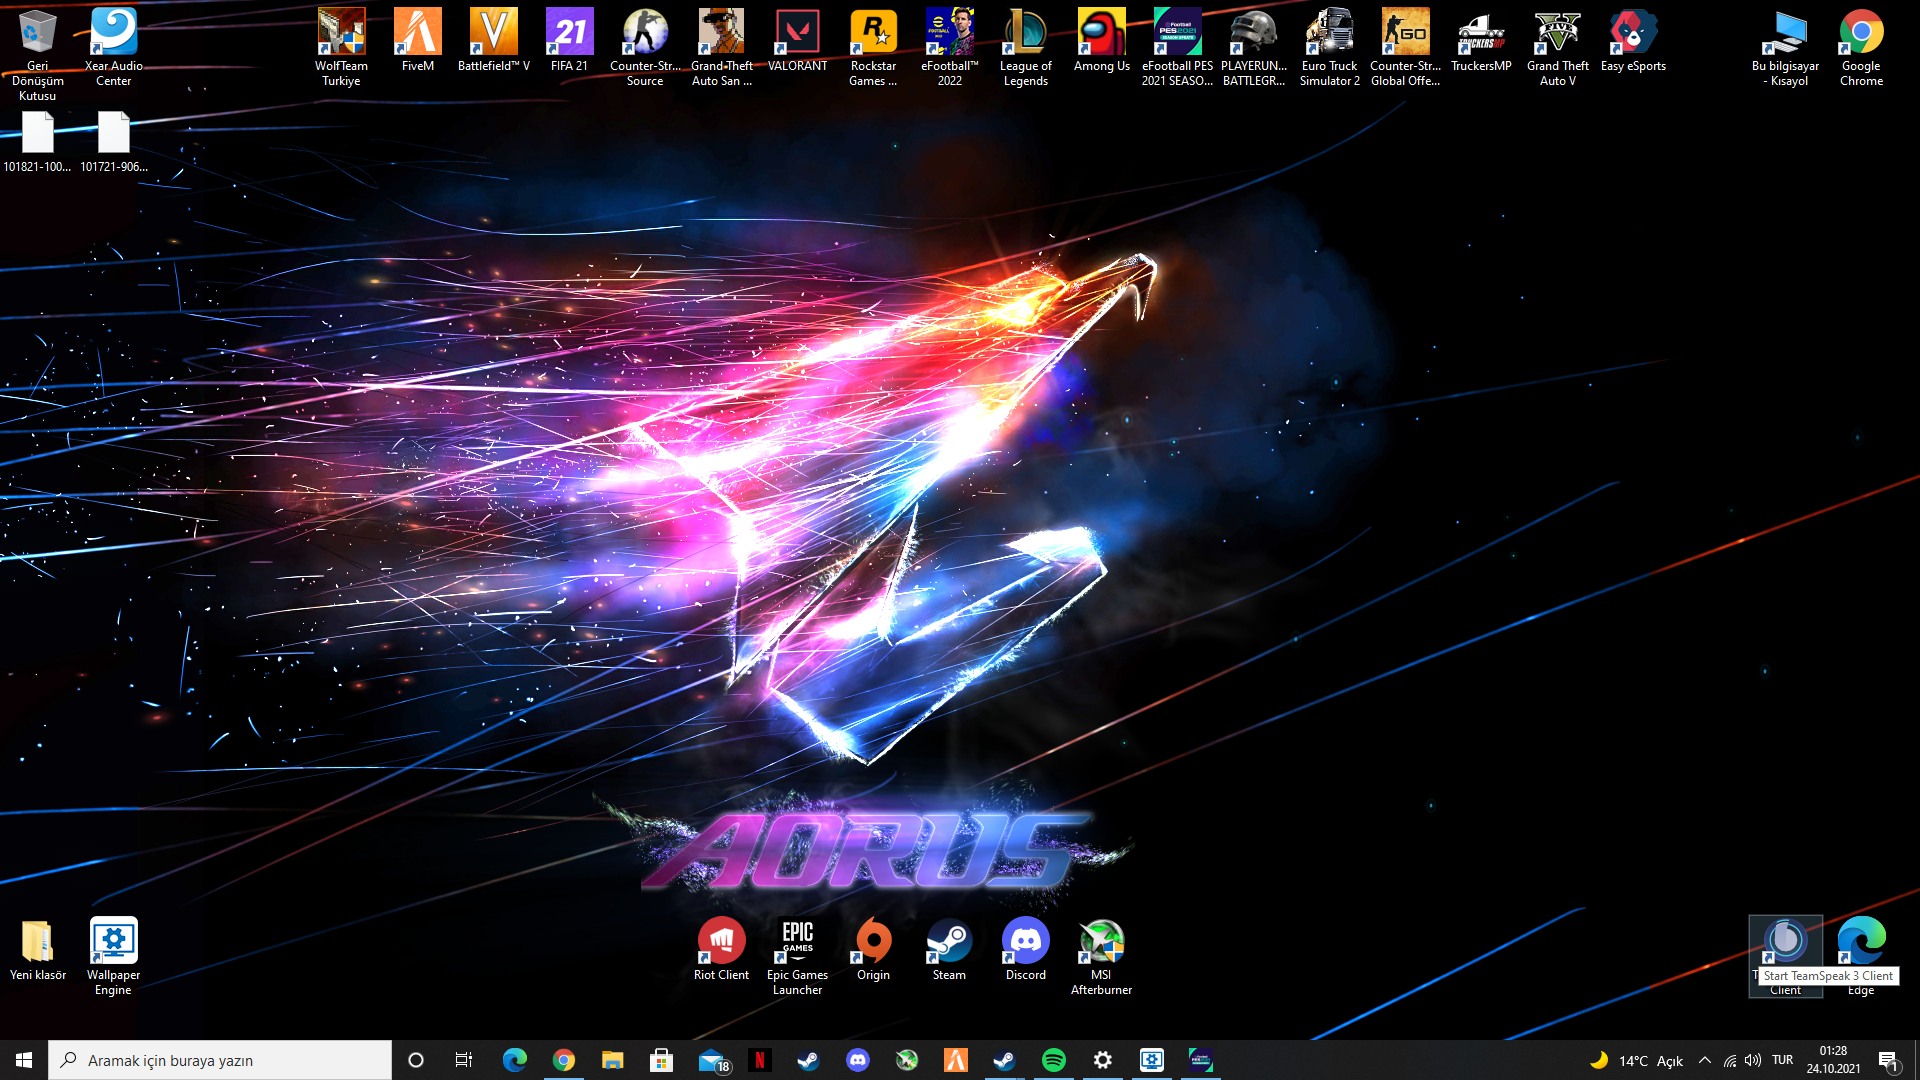Focus the 'Aramak için buraya yazın' search box

[220, 1060]
